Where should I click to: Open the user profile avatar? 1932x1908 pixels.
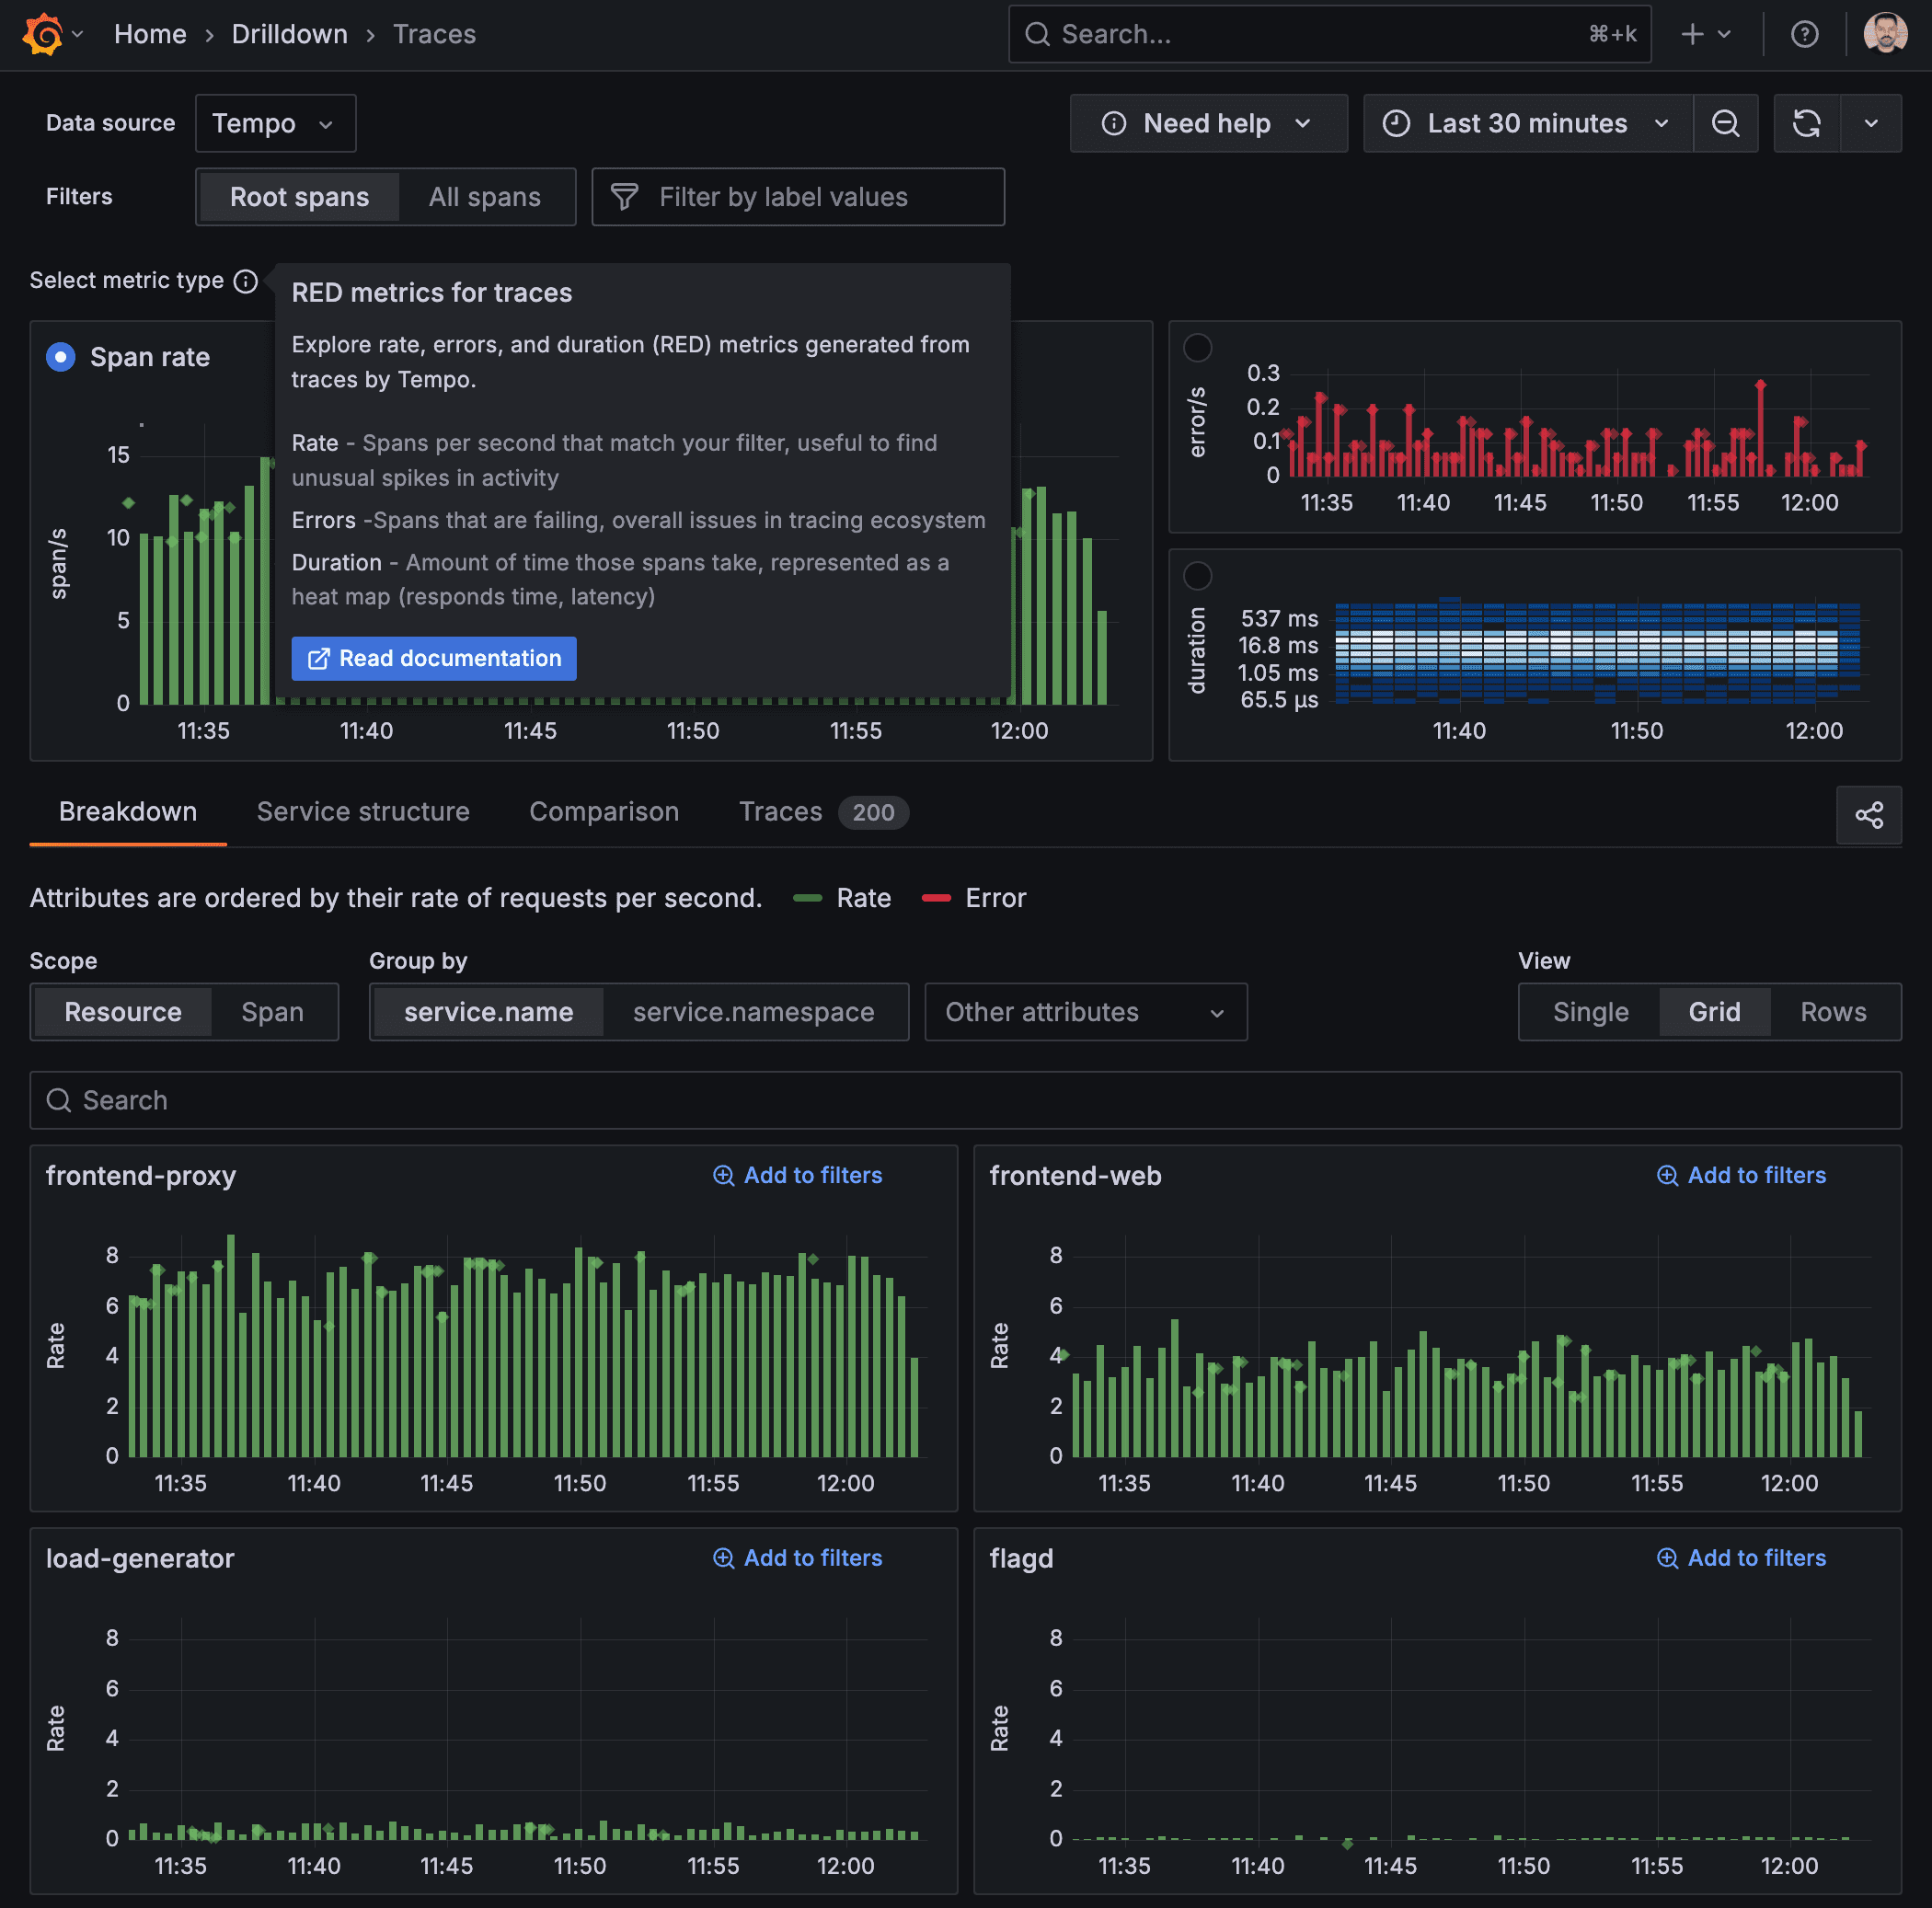pos(1885,33)
